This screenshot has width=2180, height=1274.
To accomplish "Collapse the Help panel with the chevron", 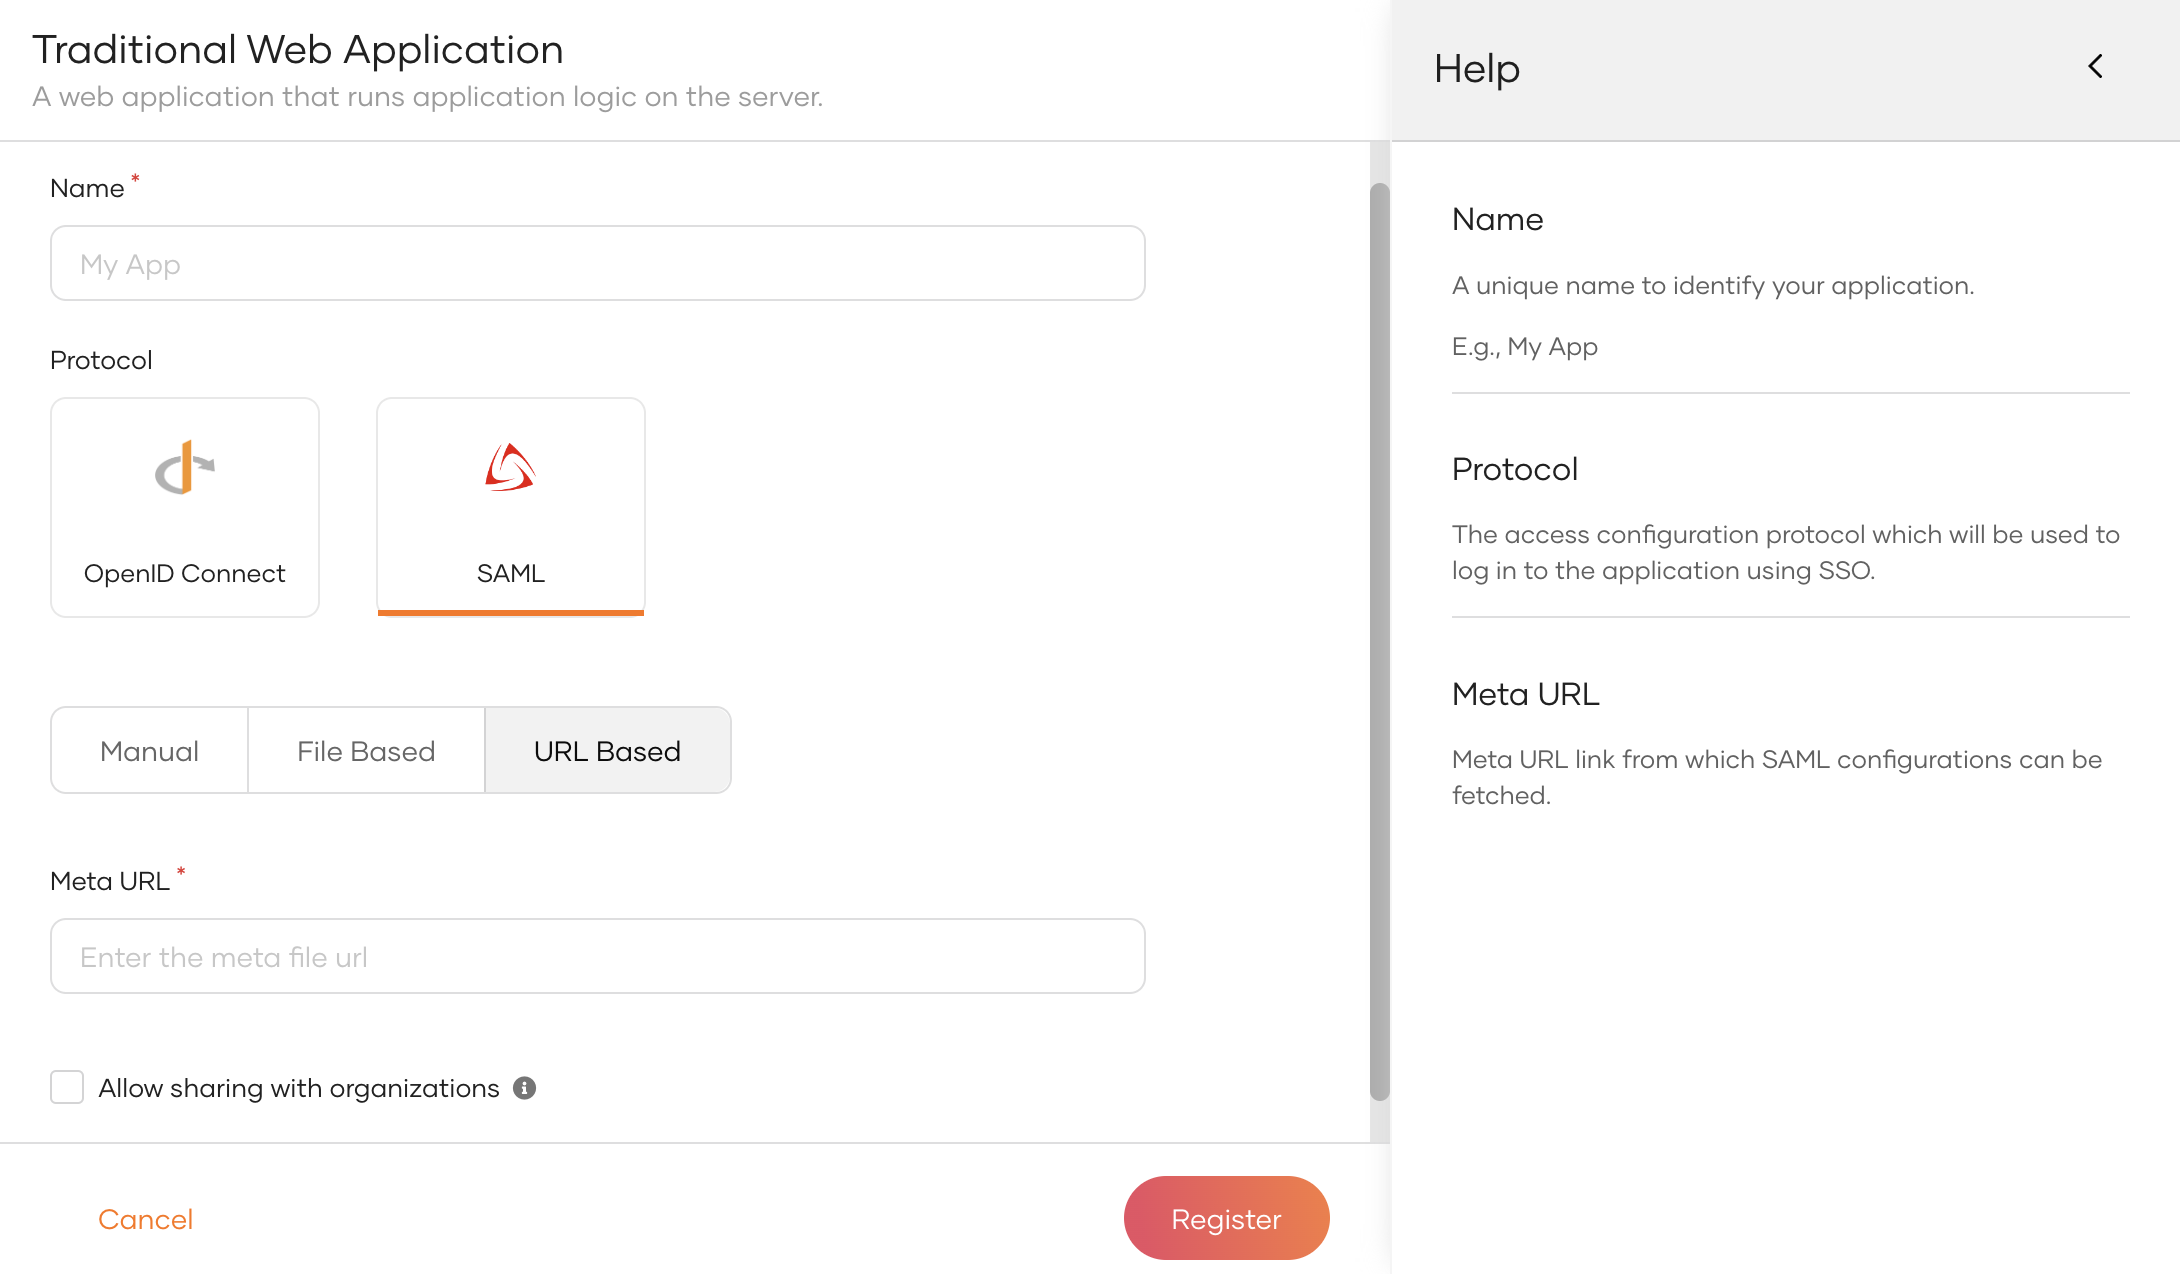I will click(2095, 67).
